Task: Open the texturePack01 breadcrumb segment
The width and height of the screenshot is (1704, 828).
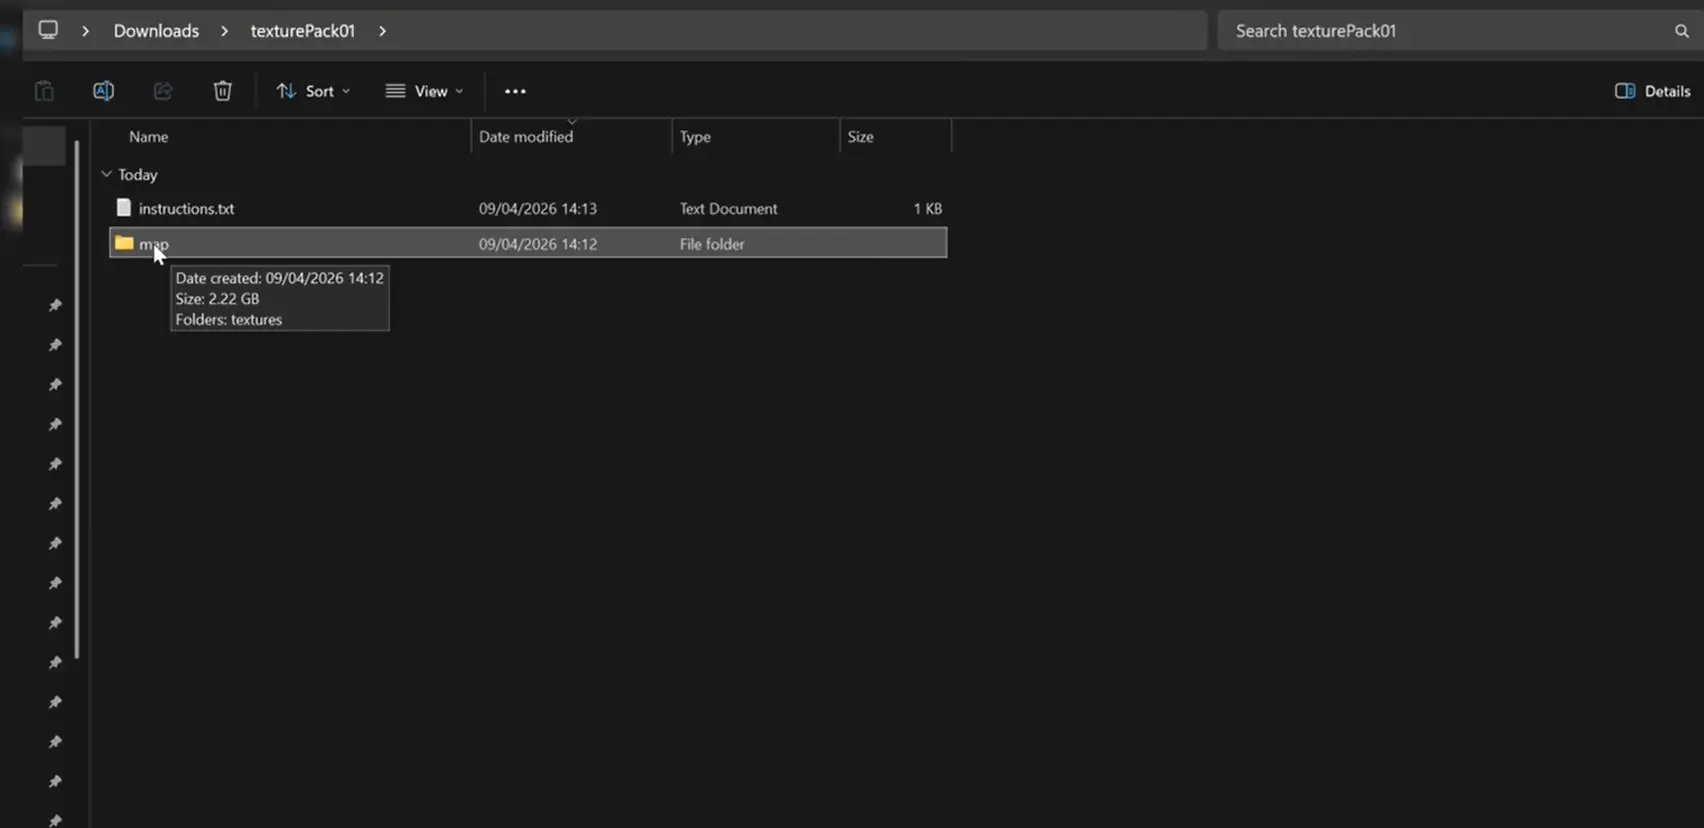Action: click(x=302, y=31)
